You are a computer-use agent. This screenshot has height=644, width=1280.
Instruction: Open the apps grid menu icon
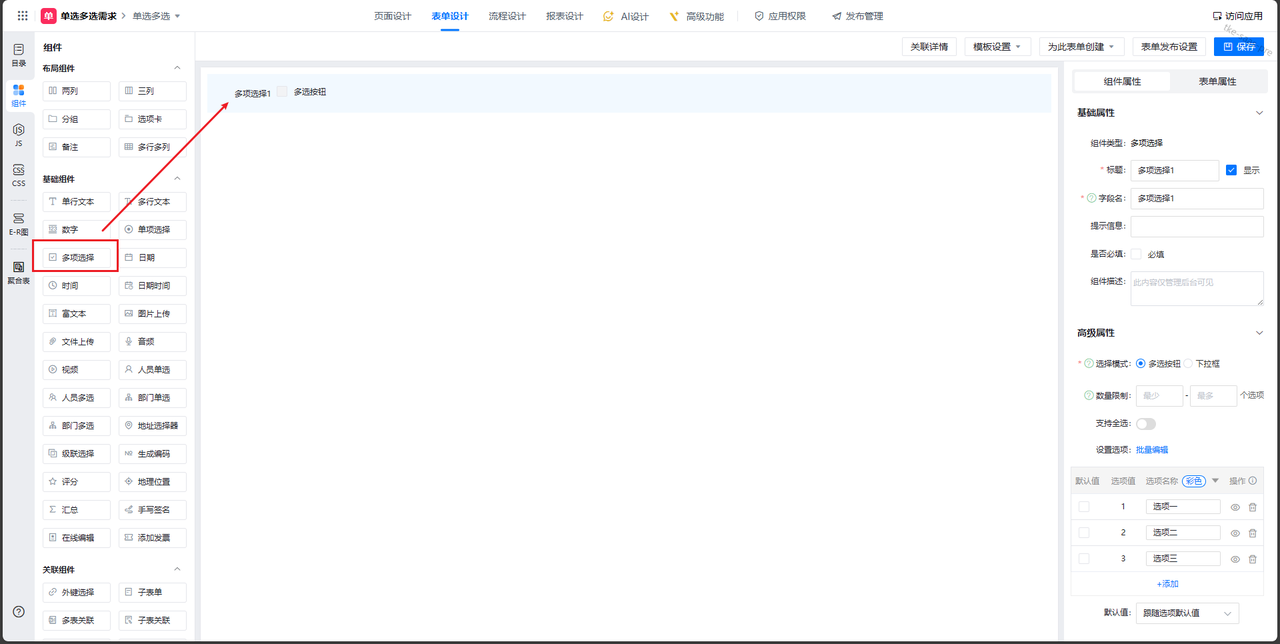pyautogui.click(x=22, y=16)
